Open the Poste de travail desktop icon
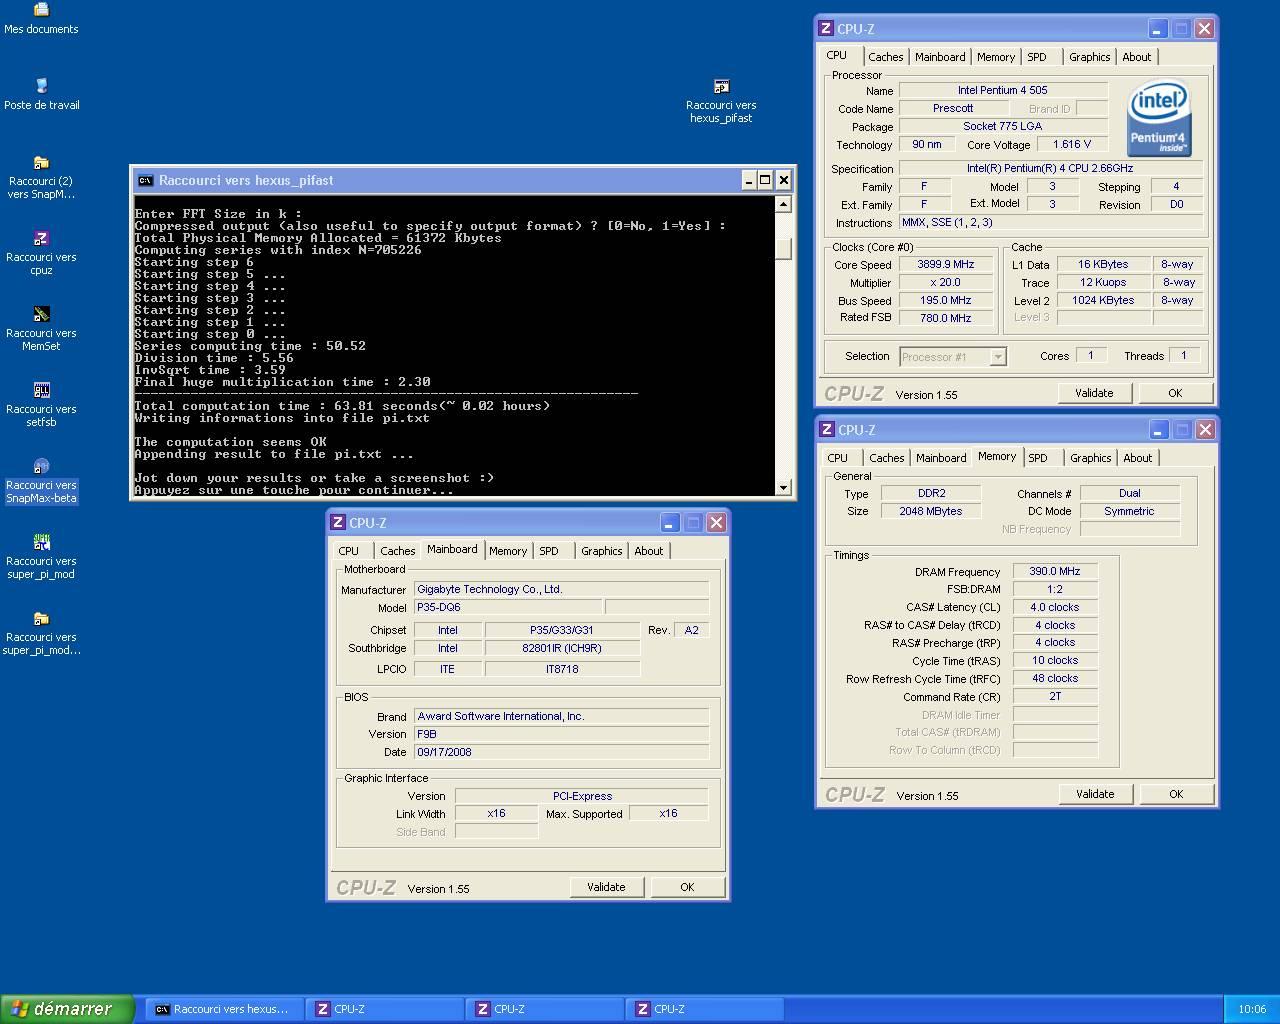This screenshot has height=1024, width=1280. click(41, 94)
